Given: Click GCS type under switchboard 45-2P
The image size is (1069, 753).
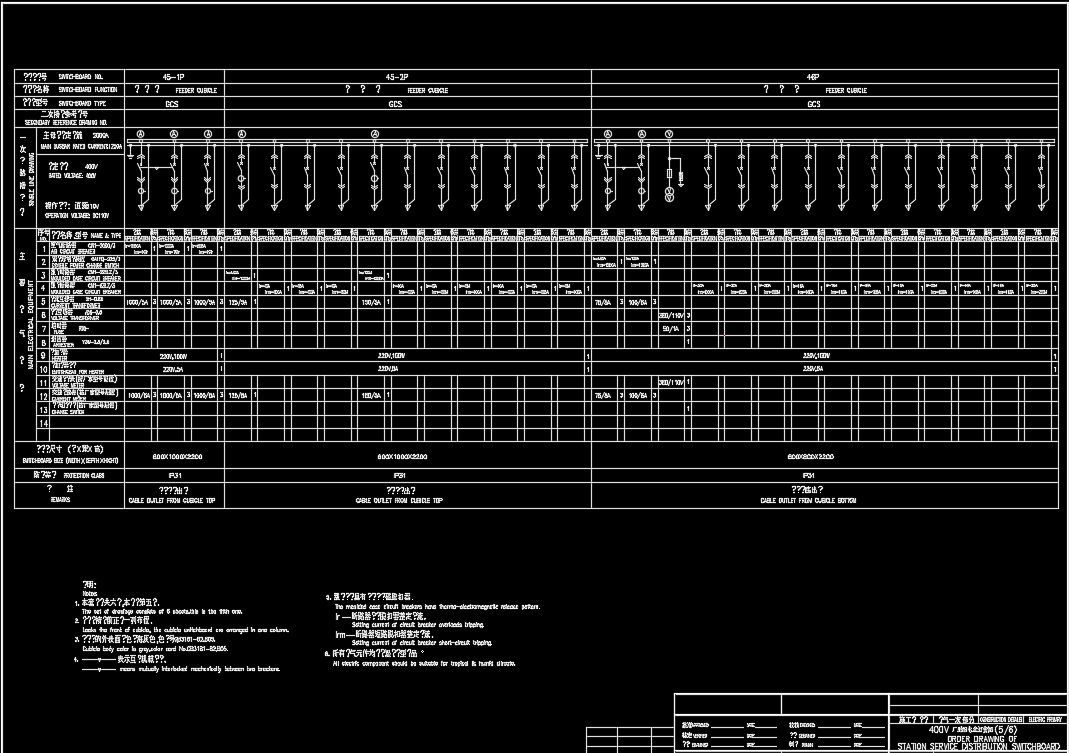Looking at the screenshot, I should tap(395, 104).
